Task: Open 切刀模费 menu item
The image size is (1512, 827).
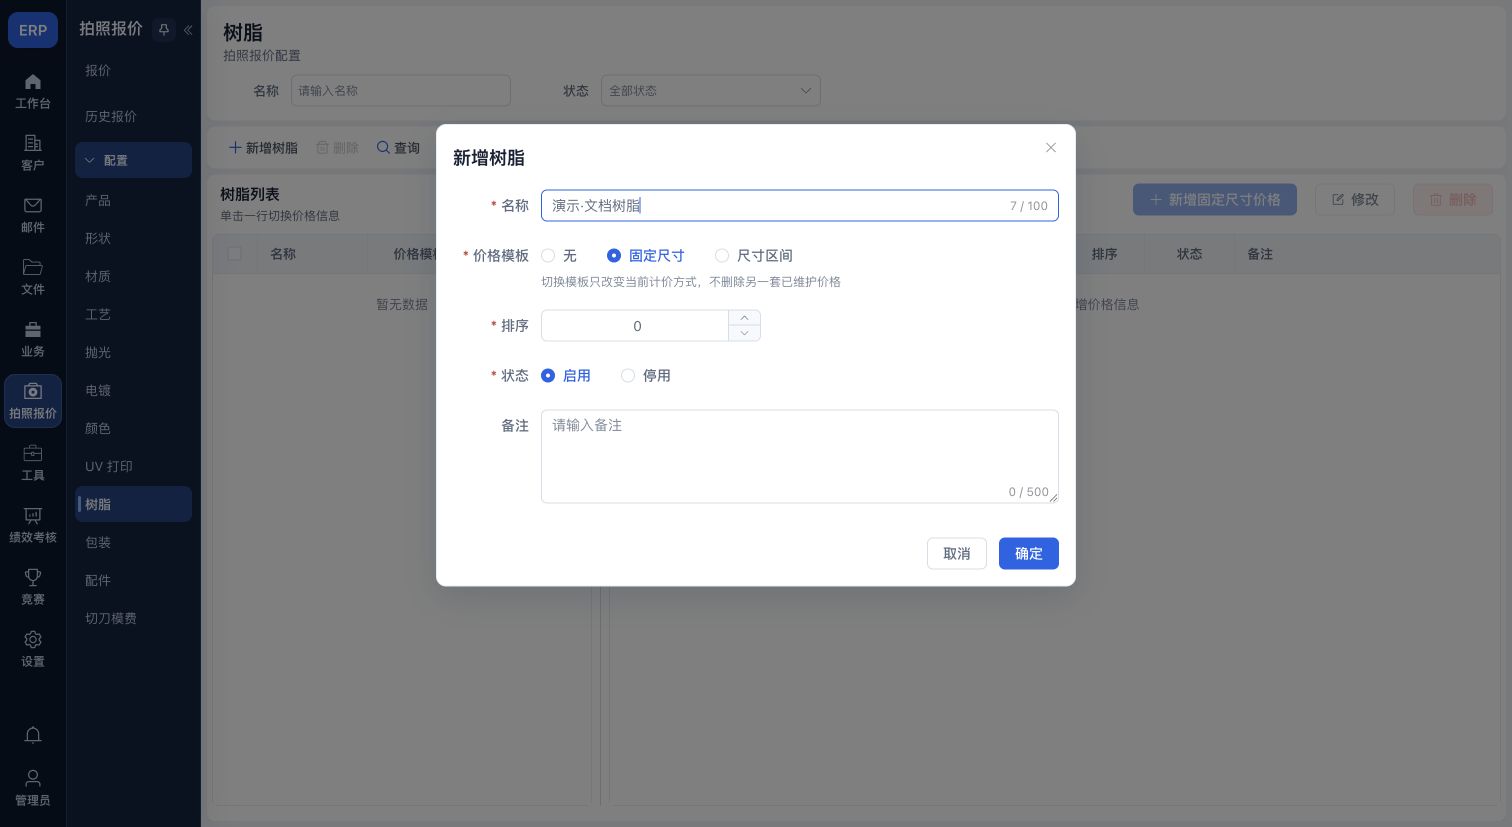Action: point(133,618)
